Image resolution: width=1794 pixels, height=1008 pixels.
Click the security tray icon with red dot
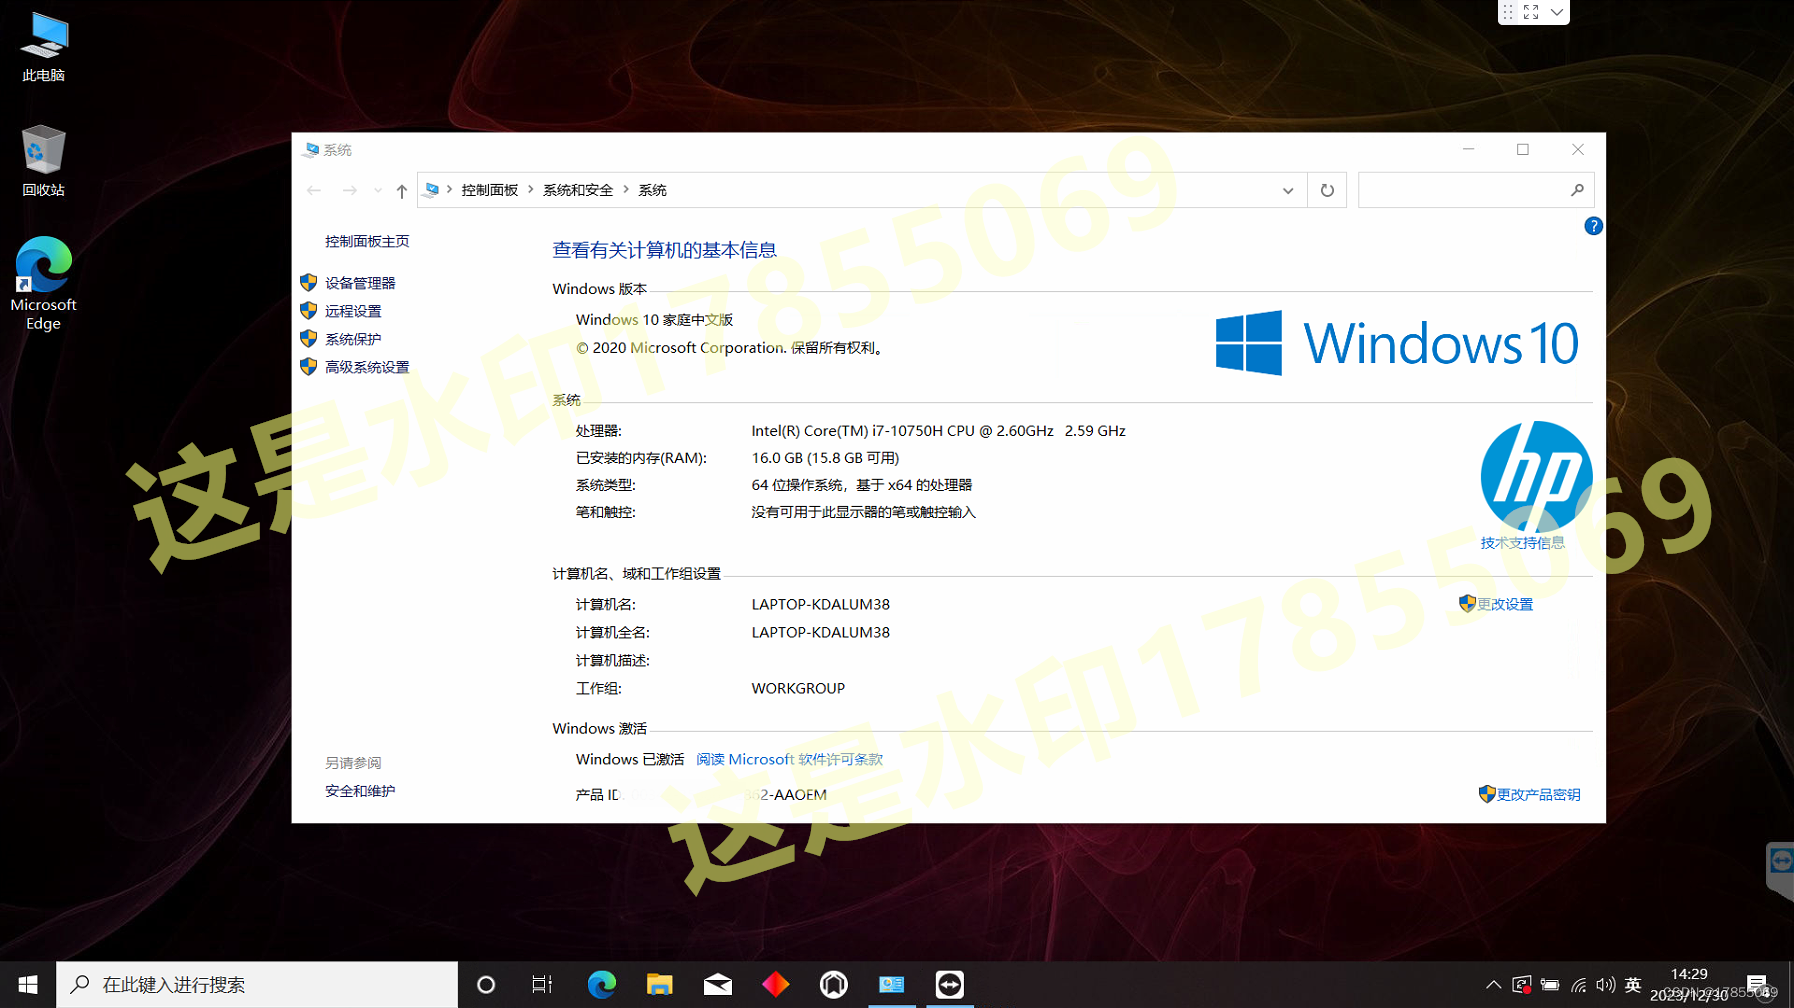coord(1522,985)
